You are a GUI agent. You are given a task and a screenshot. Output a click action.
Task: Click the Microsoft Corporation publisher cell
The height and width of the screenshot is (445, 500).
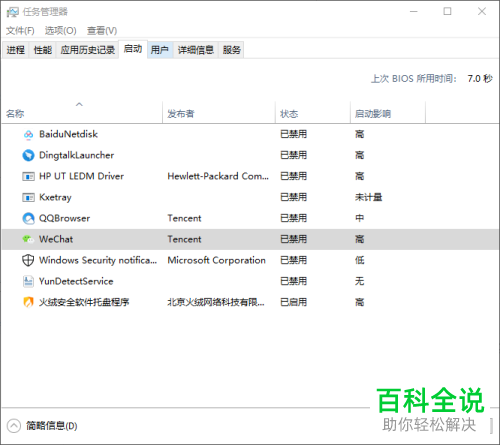click(x=216, y=260)
